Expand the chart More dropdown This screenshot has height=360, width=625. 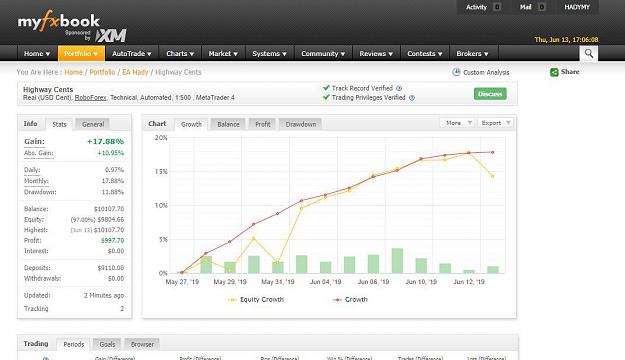457,123
